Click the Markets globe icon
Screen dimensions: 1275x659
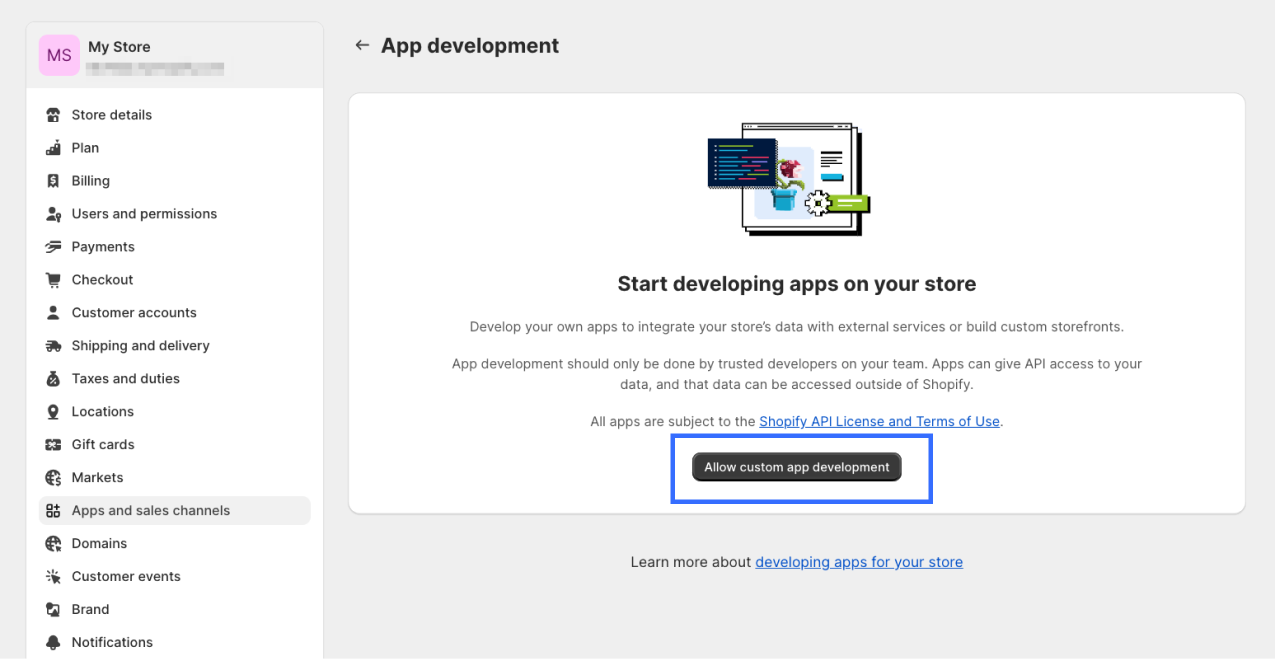coord(54,478)
